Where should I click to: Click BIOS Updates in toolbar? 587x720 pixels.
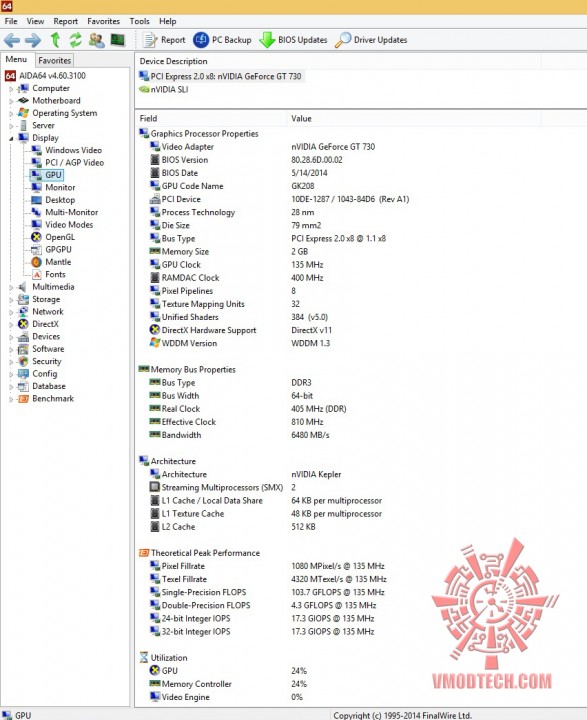[293, 40]
